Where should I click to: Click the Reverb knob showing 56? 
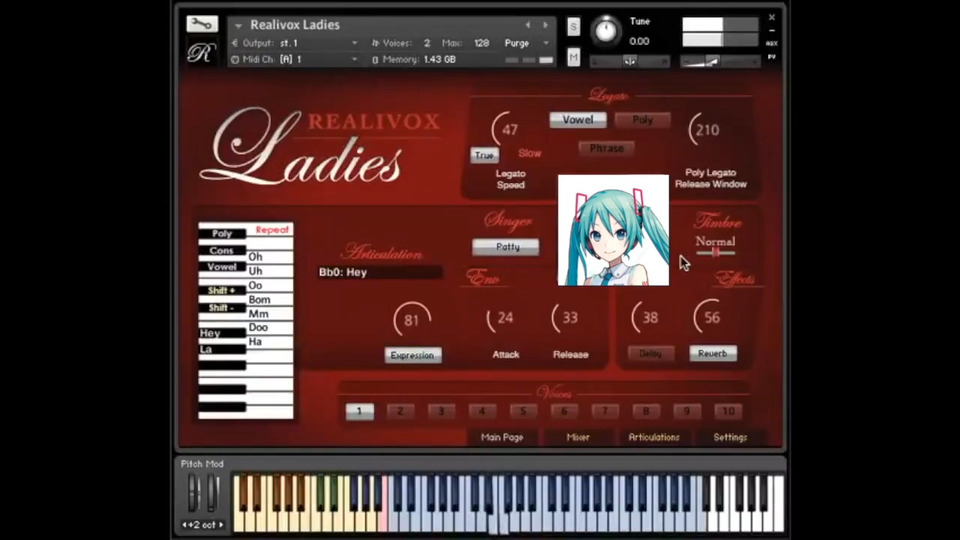coord(711,318)
